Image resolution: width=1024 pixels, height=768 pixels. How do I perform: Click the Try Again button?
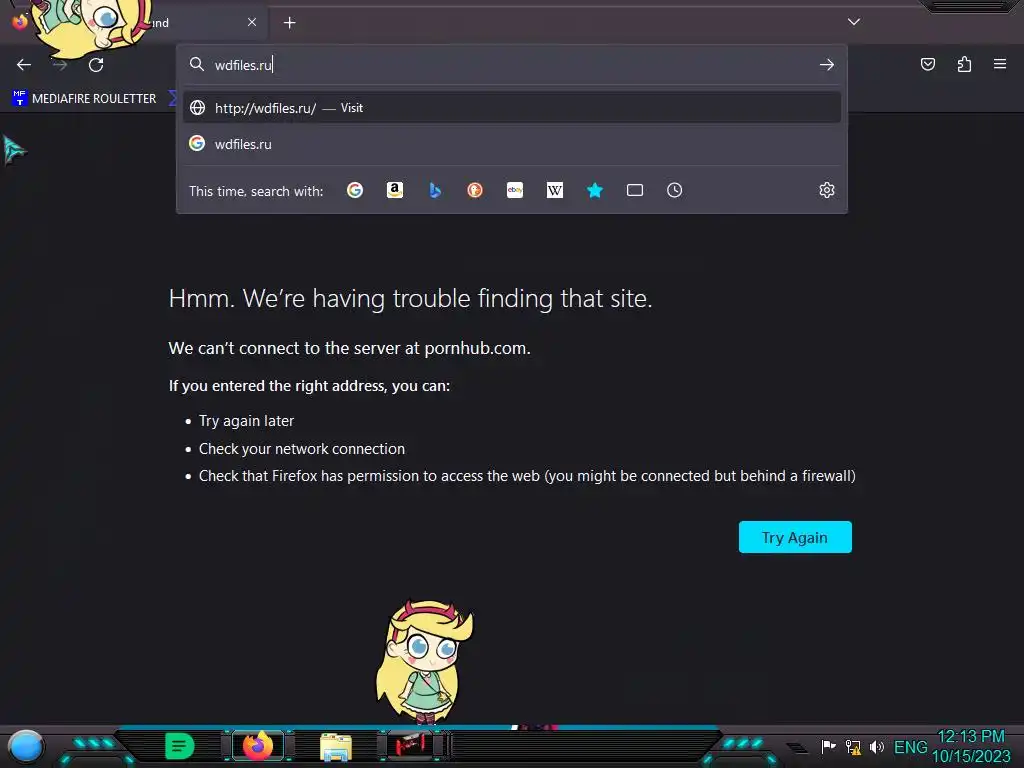click(x=795, y=537)
